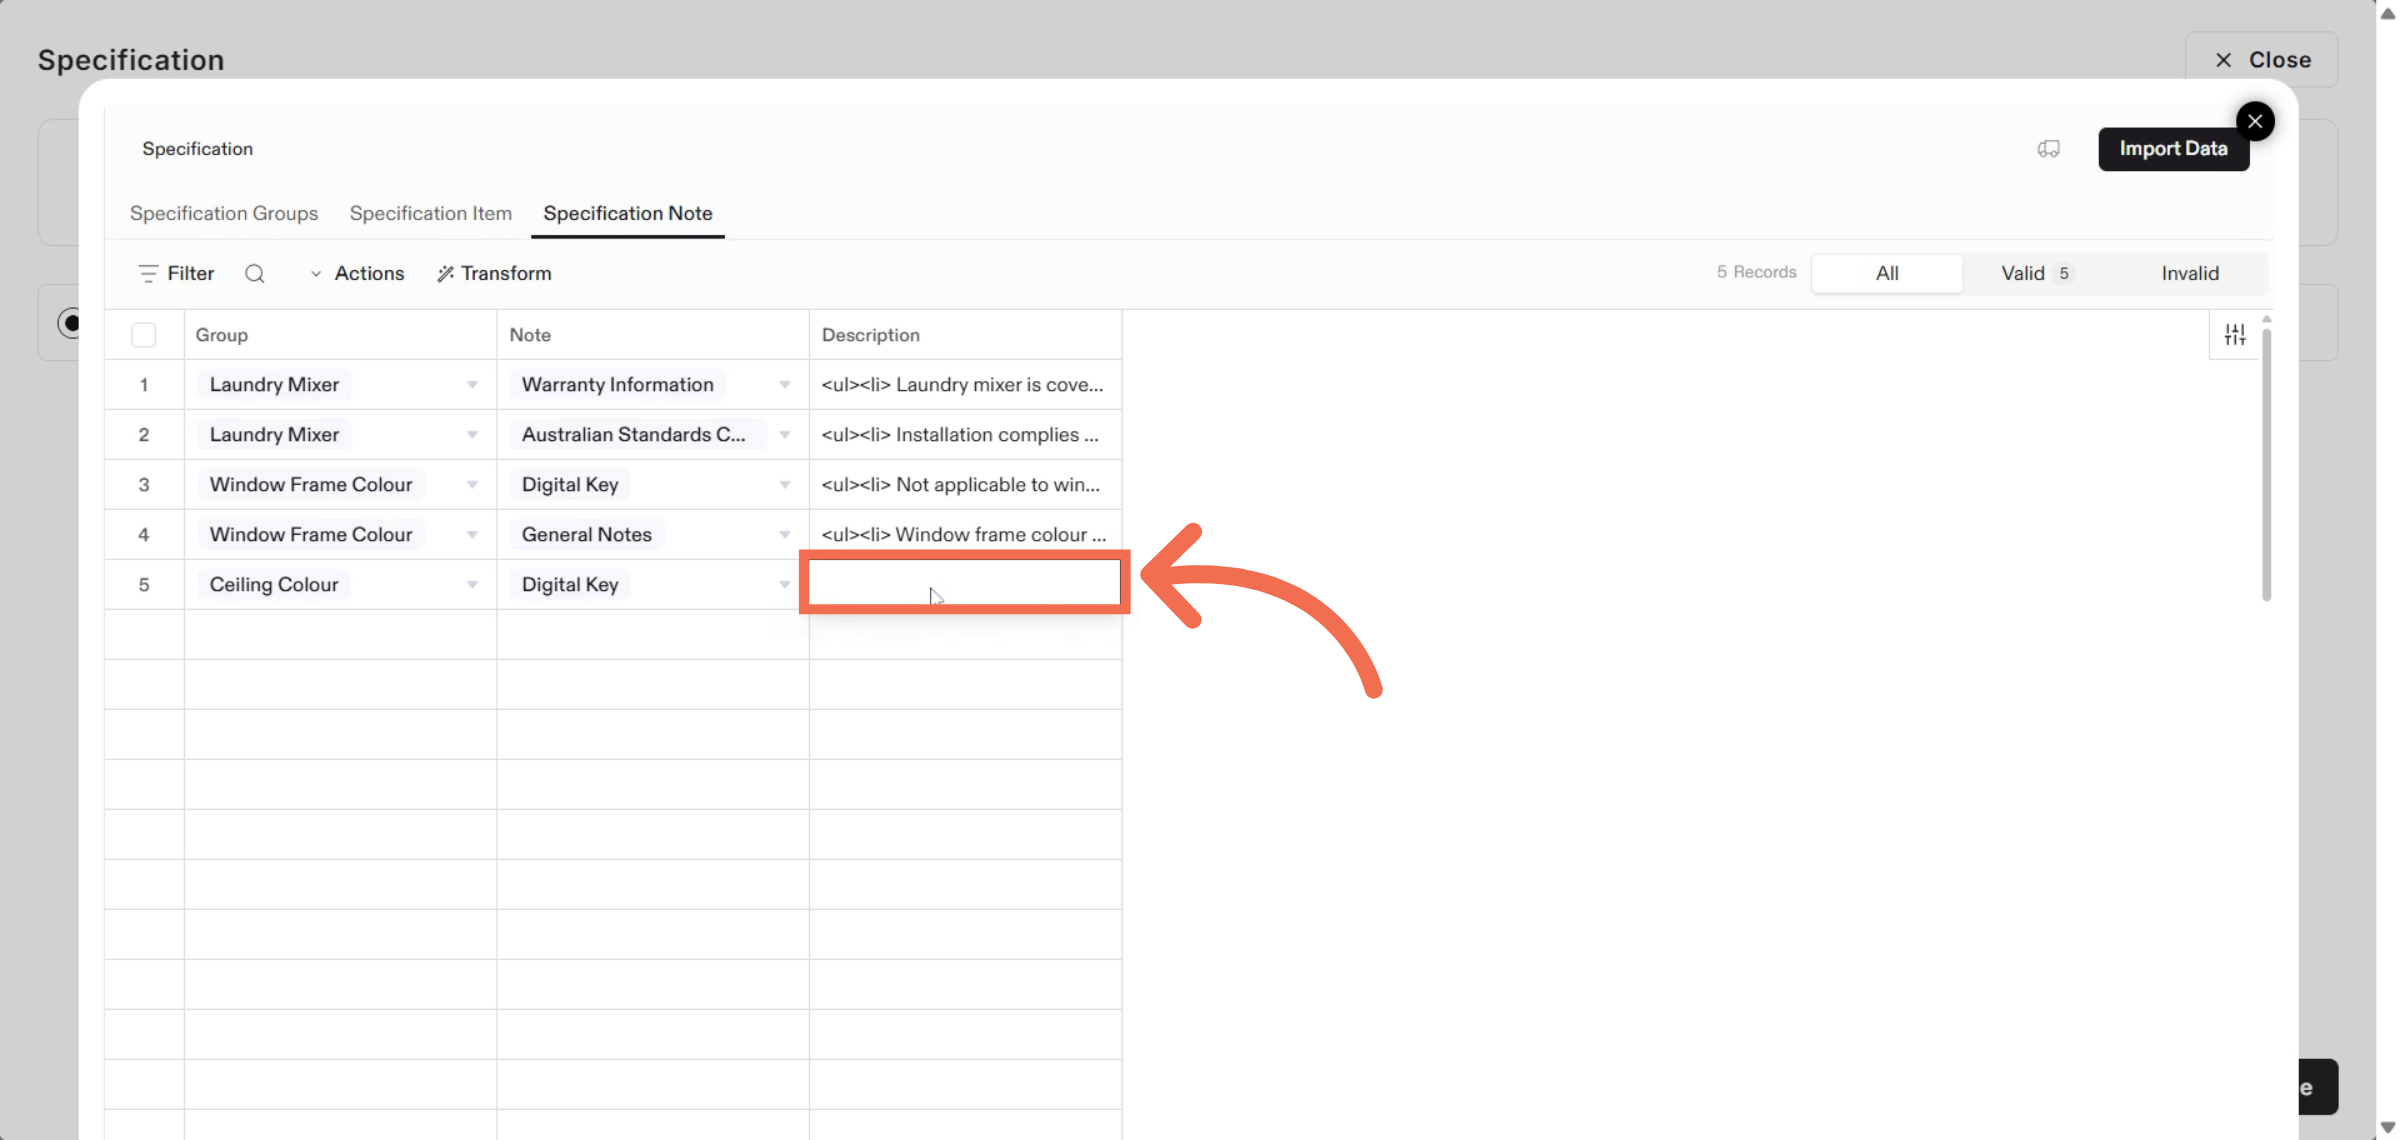2400x1140 pixels.
Task: Close the import dialog with black X
Action: pyautogui.click(x=2254, y=122)
